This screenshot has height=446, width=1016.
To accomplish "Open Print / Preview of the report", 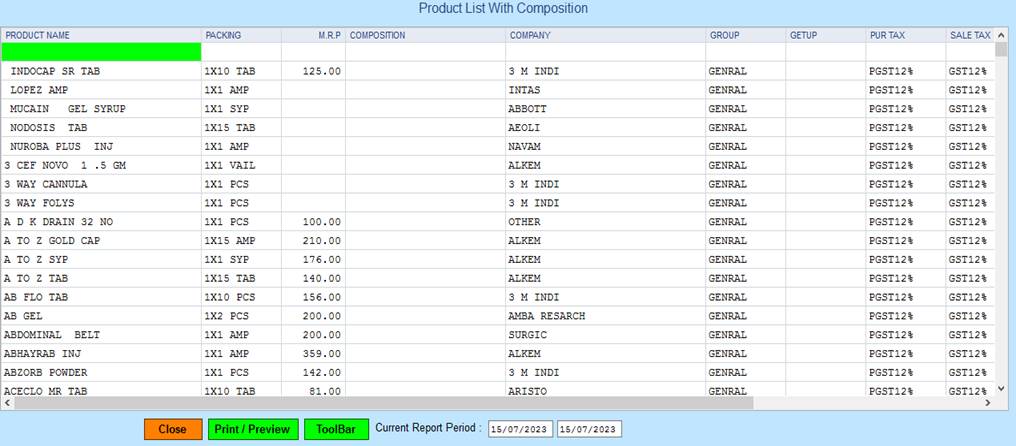I will (x=252, y=429).
